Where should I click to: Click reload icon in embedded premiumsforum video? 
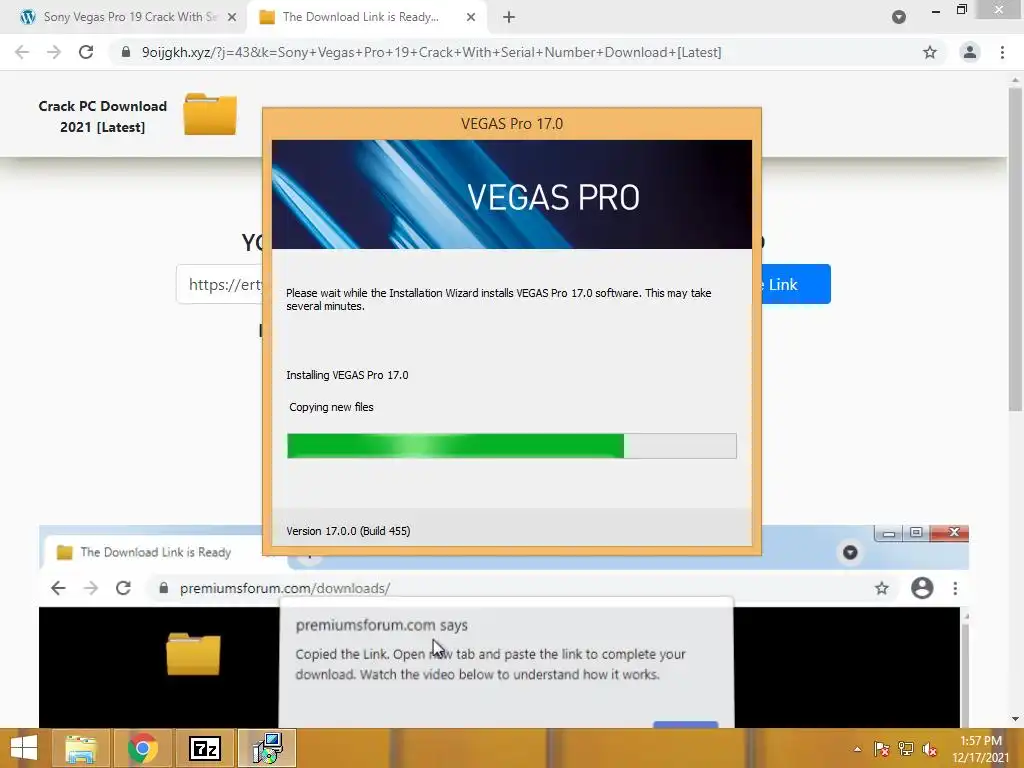123,588
